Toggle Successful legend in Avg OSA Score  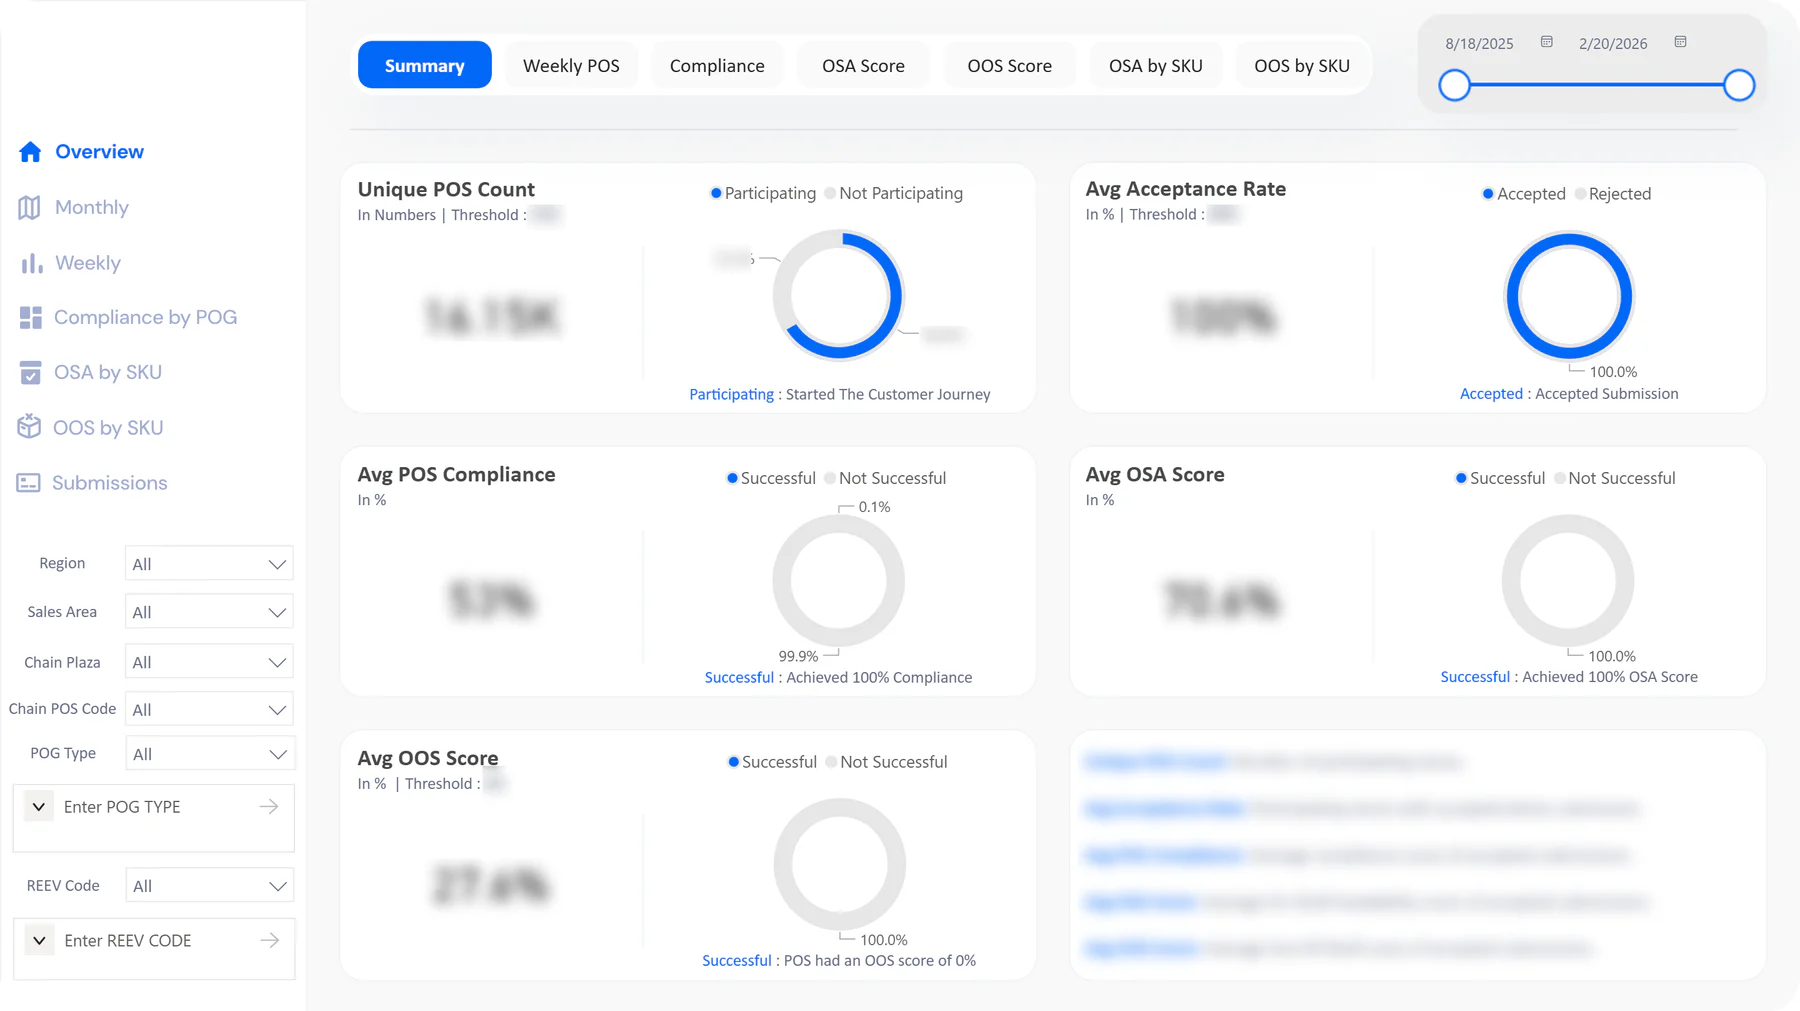tap(1500, 478)
